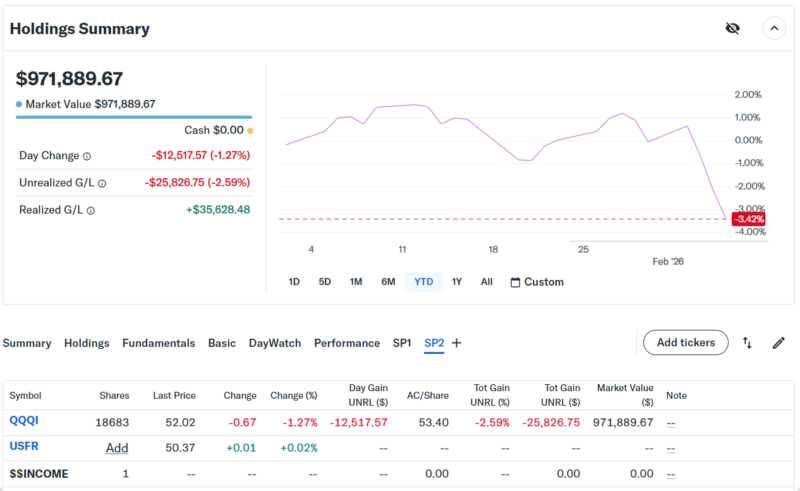Sort by Change (%) column header

click(292, 395)
